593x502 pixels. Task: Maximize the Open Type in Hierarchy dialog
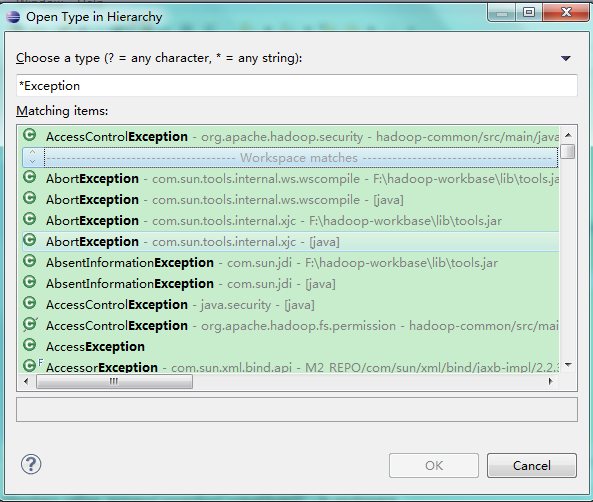(x=529, y=12)
